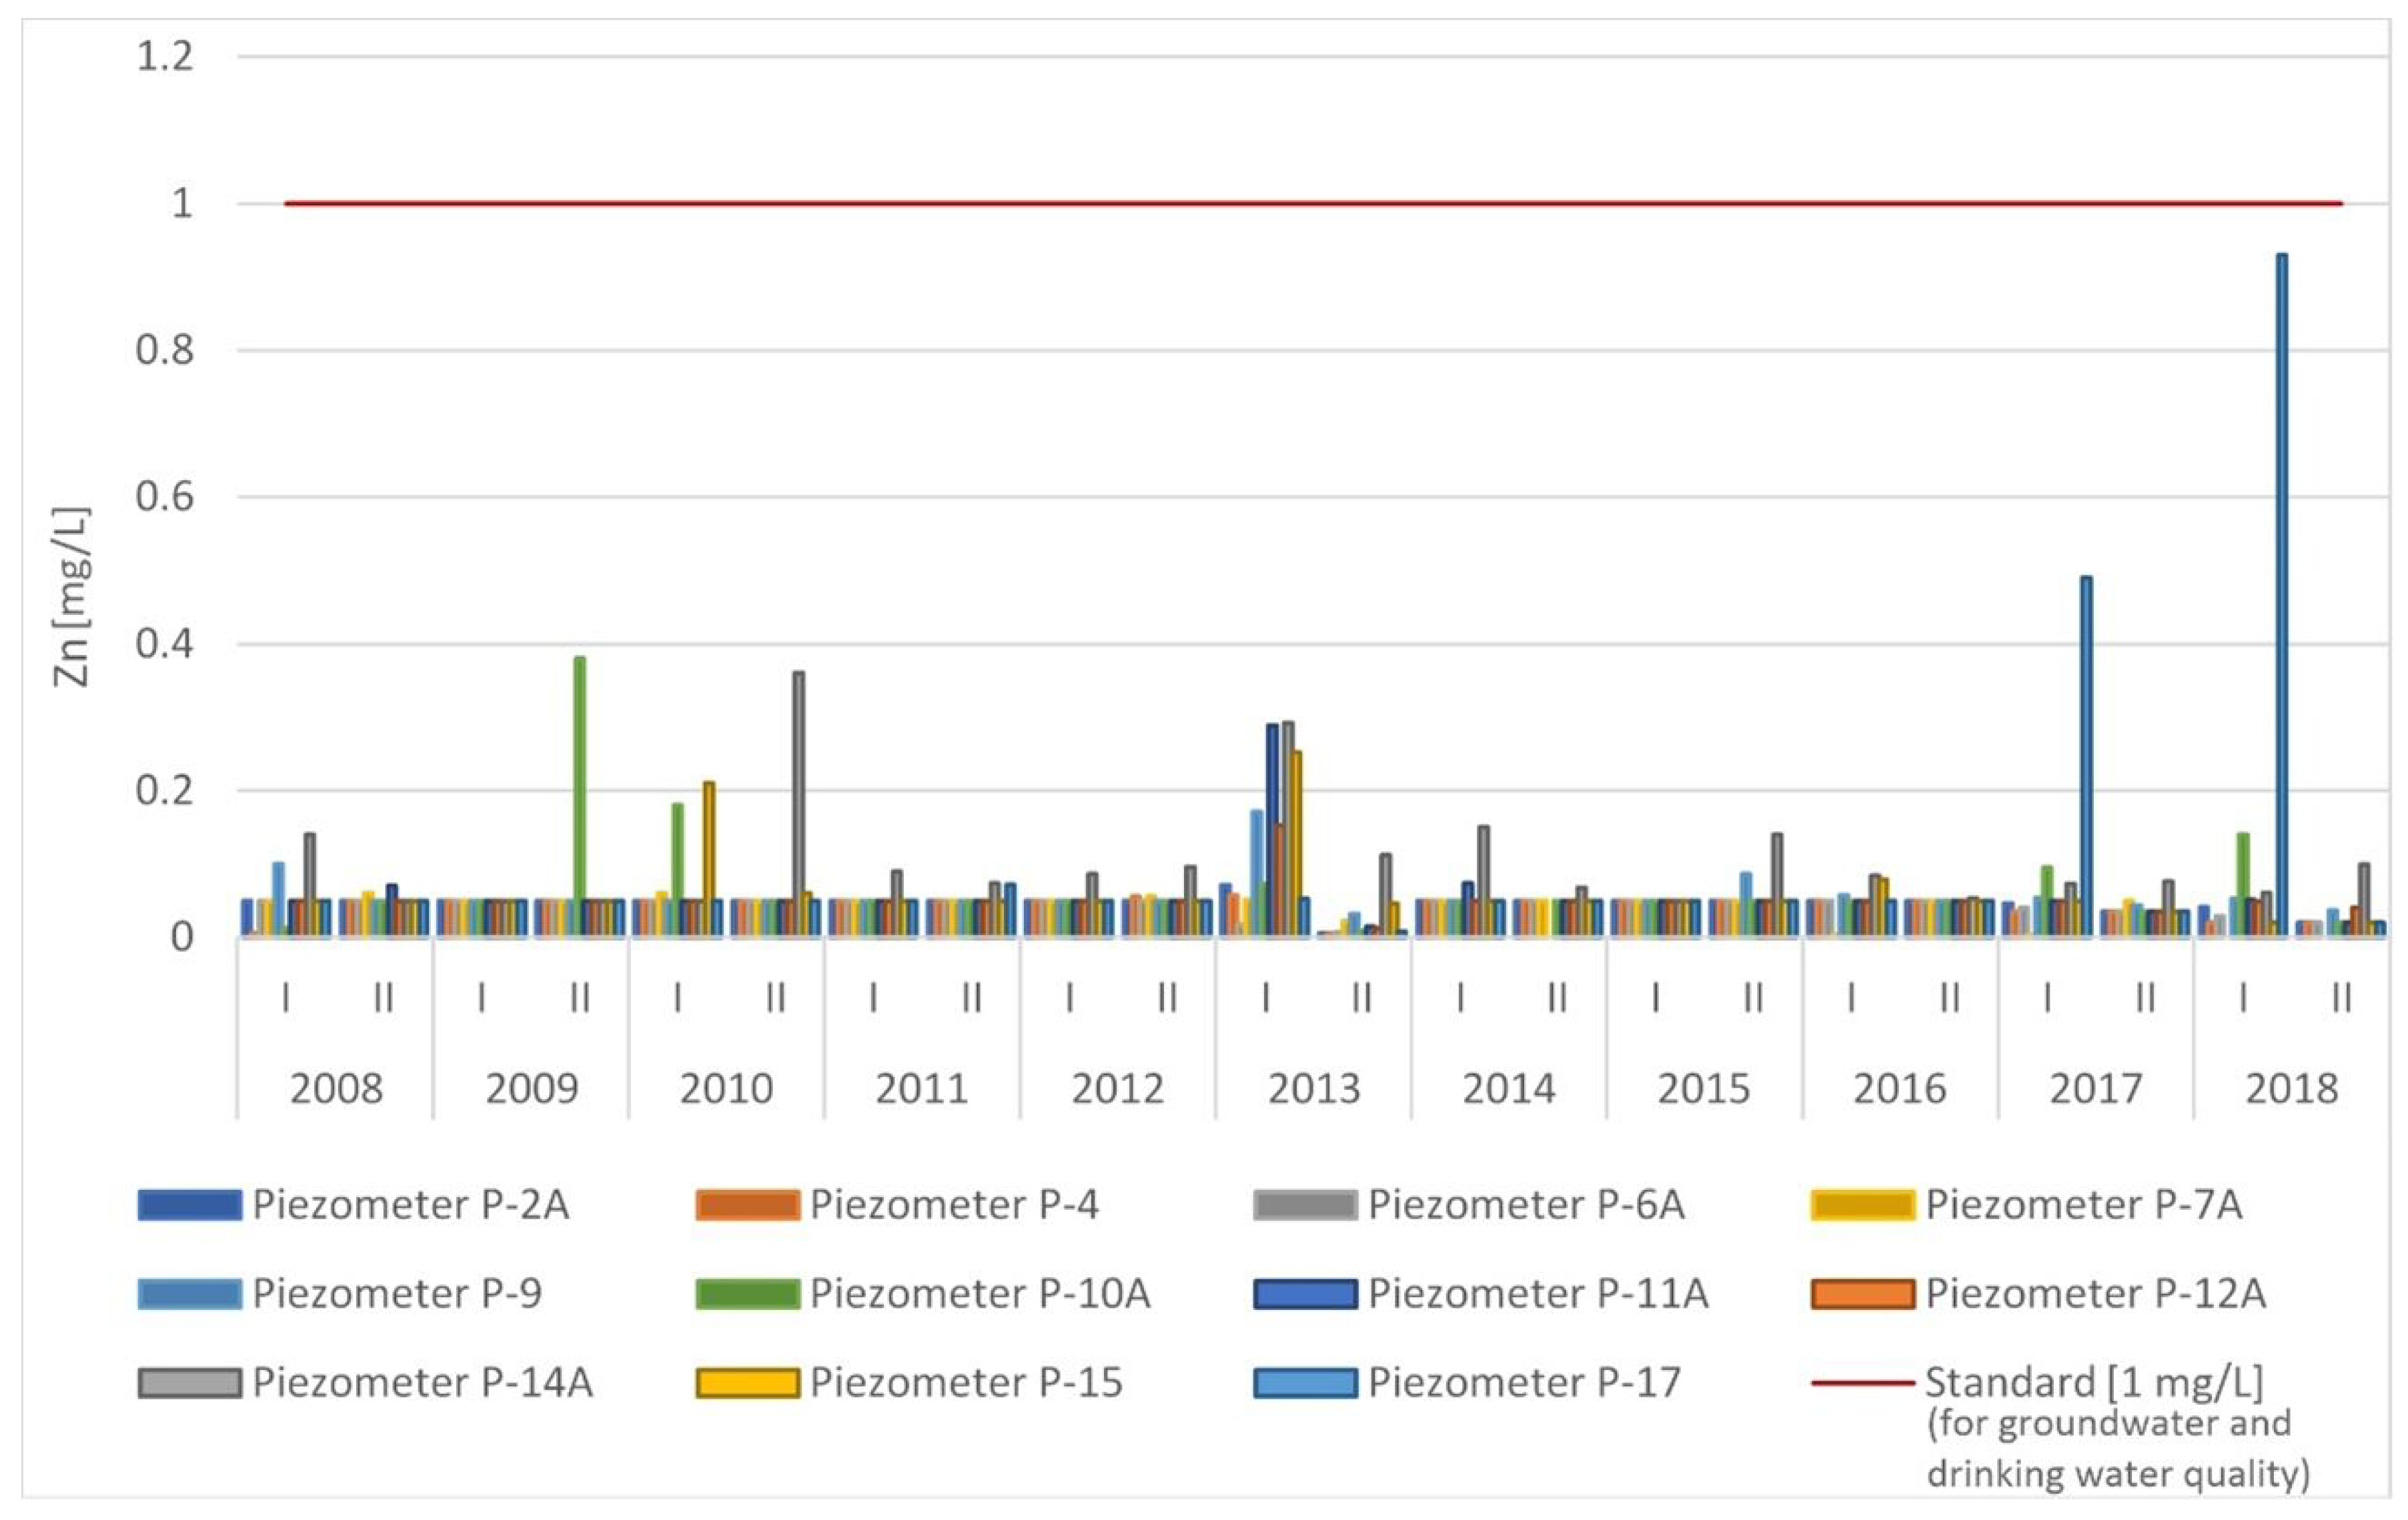The image size is (2408, 1520).
Task: Click the Piezometer P-11A legend swatch
Action: click(1305, 1294)
